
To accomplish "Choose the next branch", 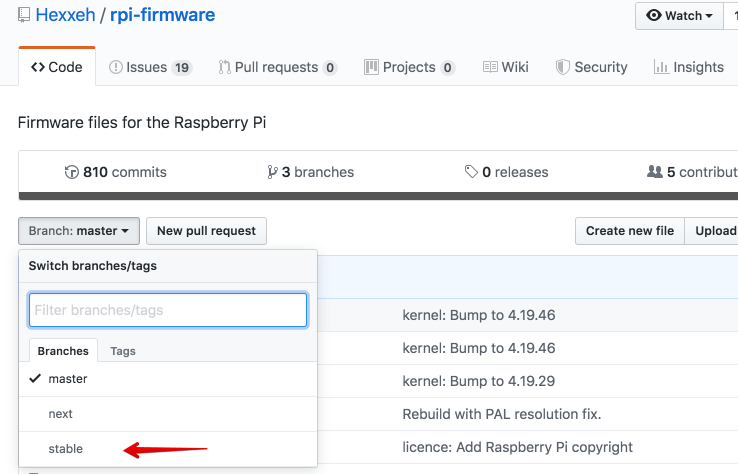I will (x=168, y=414).
